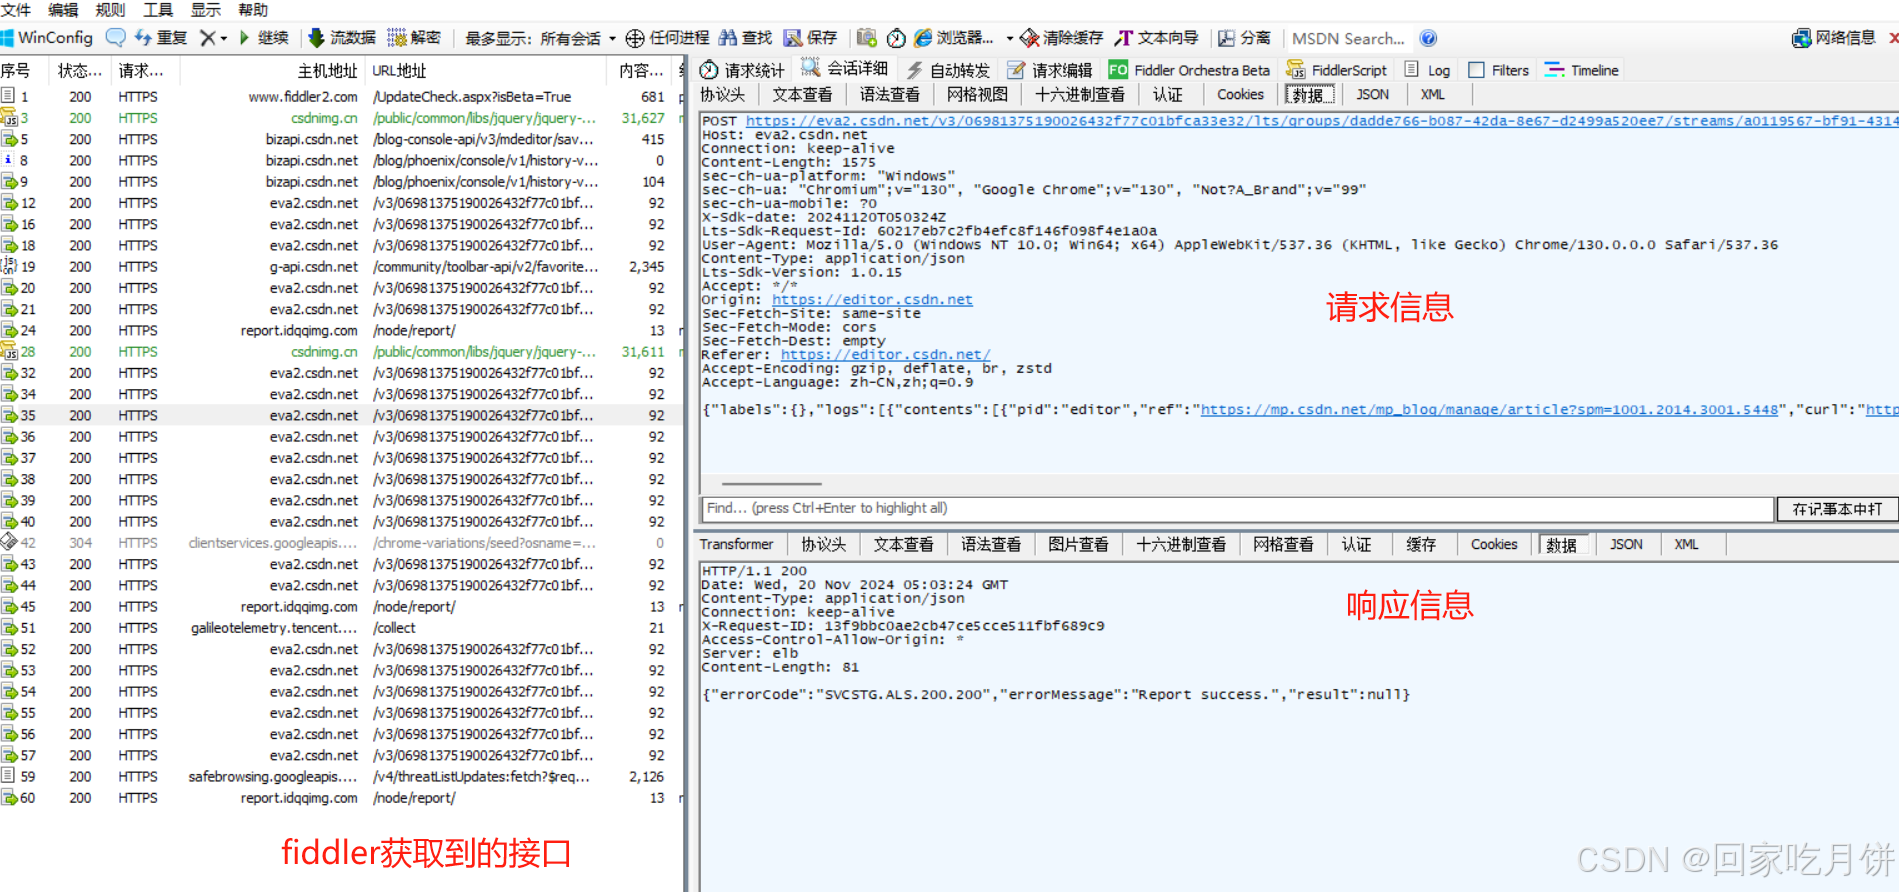Open the 编辑 menu
1899x892 pixels.
coord(63,10)
